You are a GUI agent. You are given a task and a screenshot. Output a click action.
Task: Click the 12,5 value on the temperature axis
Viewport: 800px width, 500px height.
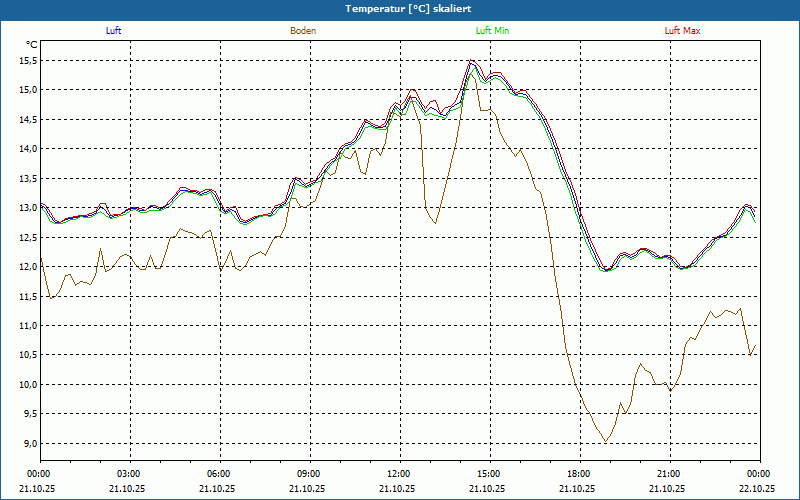(29, 237)
